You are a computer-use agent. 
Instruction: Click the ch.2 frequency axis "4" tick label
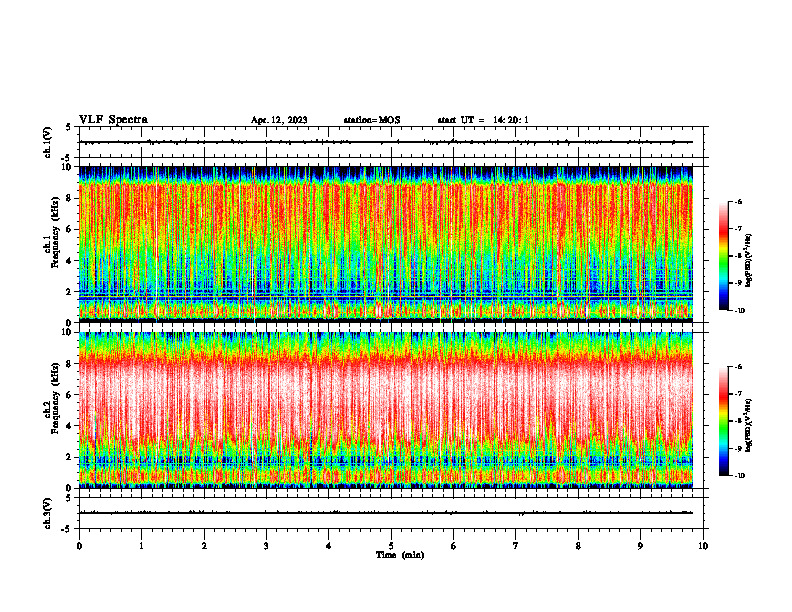70,426
